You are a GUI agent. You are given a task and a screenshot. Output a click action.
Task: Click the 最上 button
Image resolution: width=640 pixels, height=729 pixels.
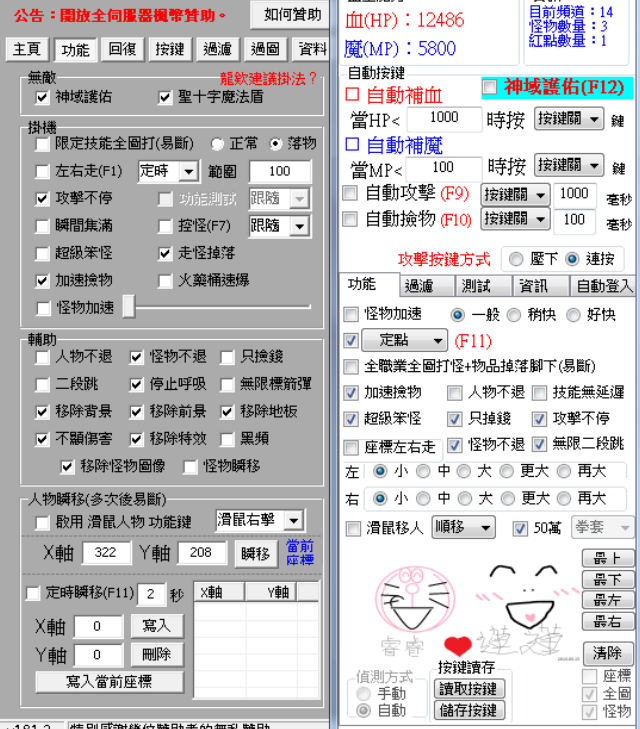coord(608,557)
